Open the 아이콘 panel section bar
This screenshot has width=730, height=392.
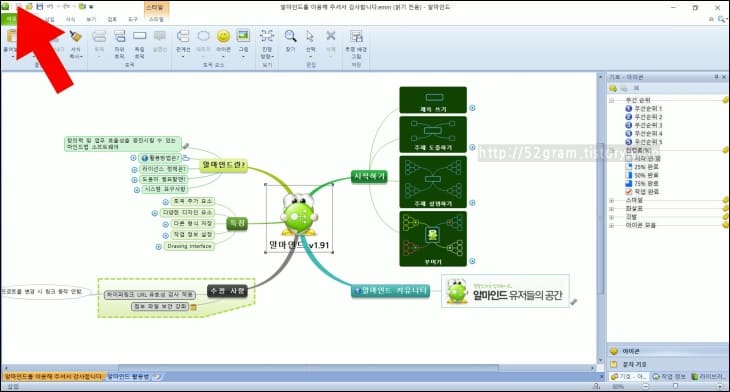(x=667, y=351)
